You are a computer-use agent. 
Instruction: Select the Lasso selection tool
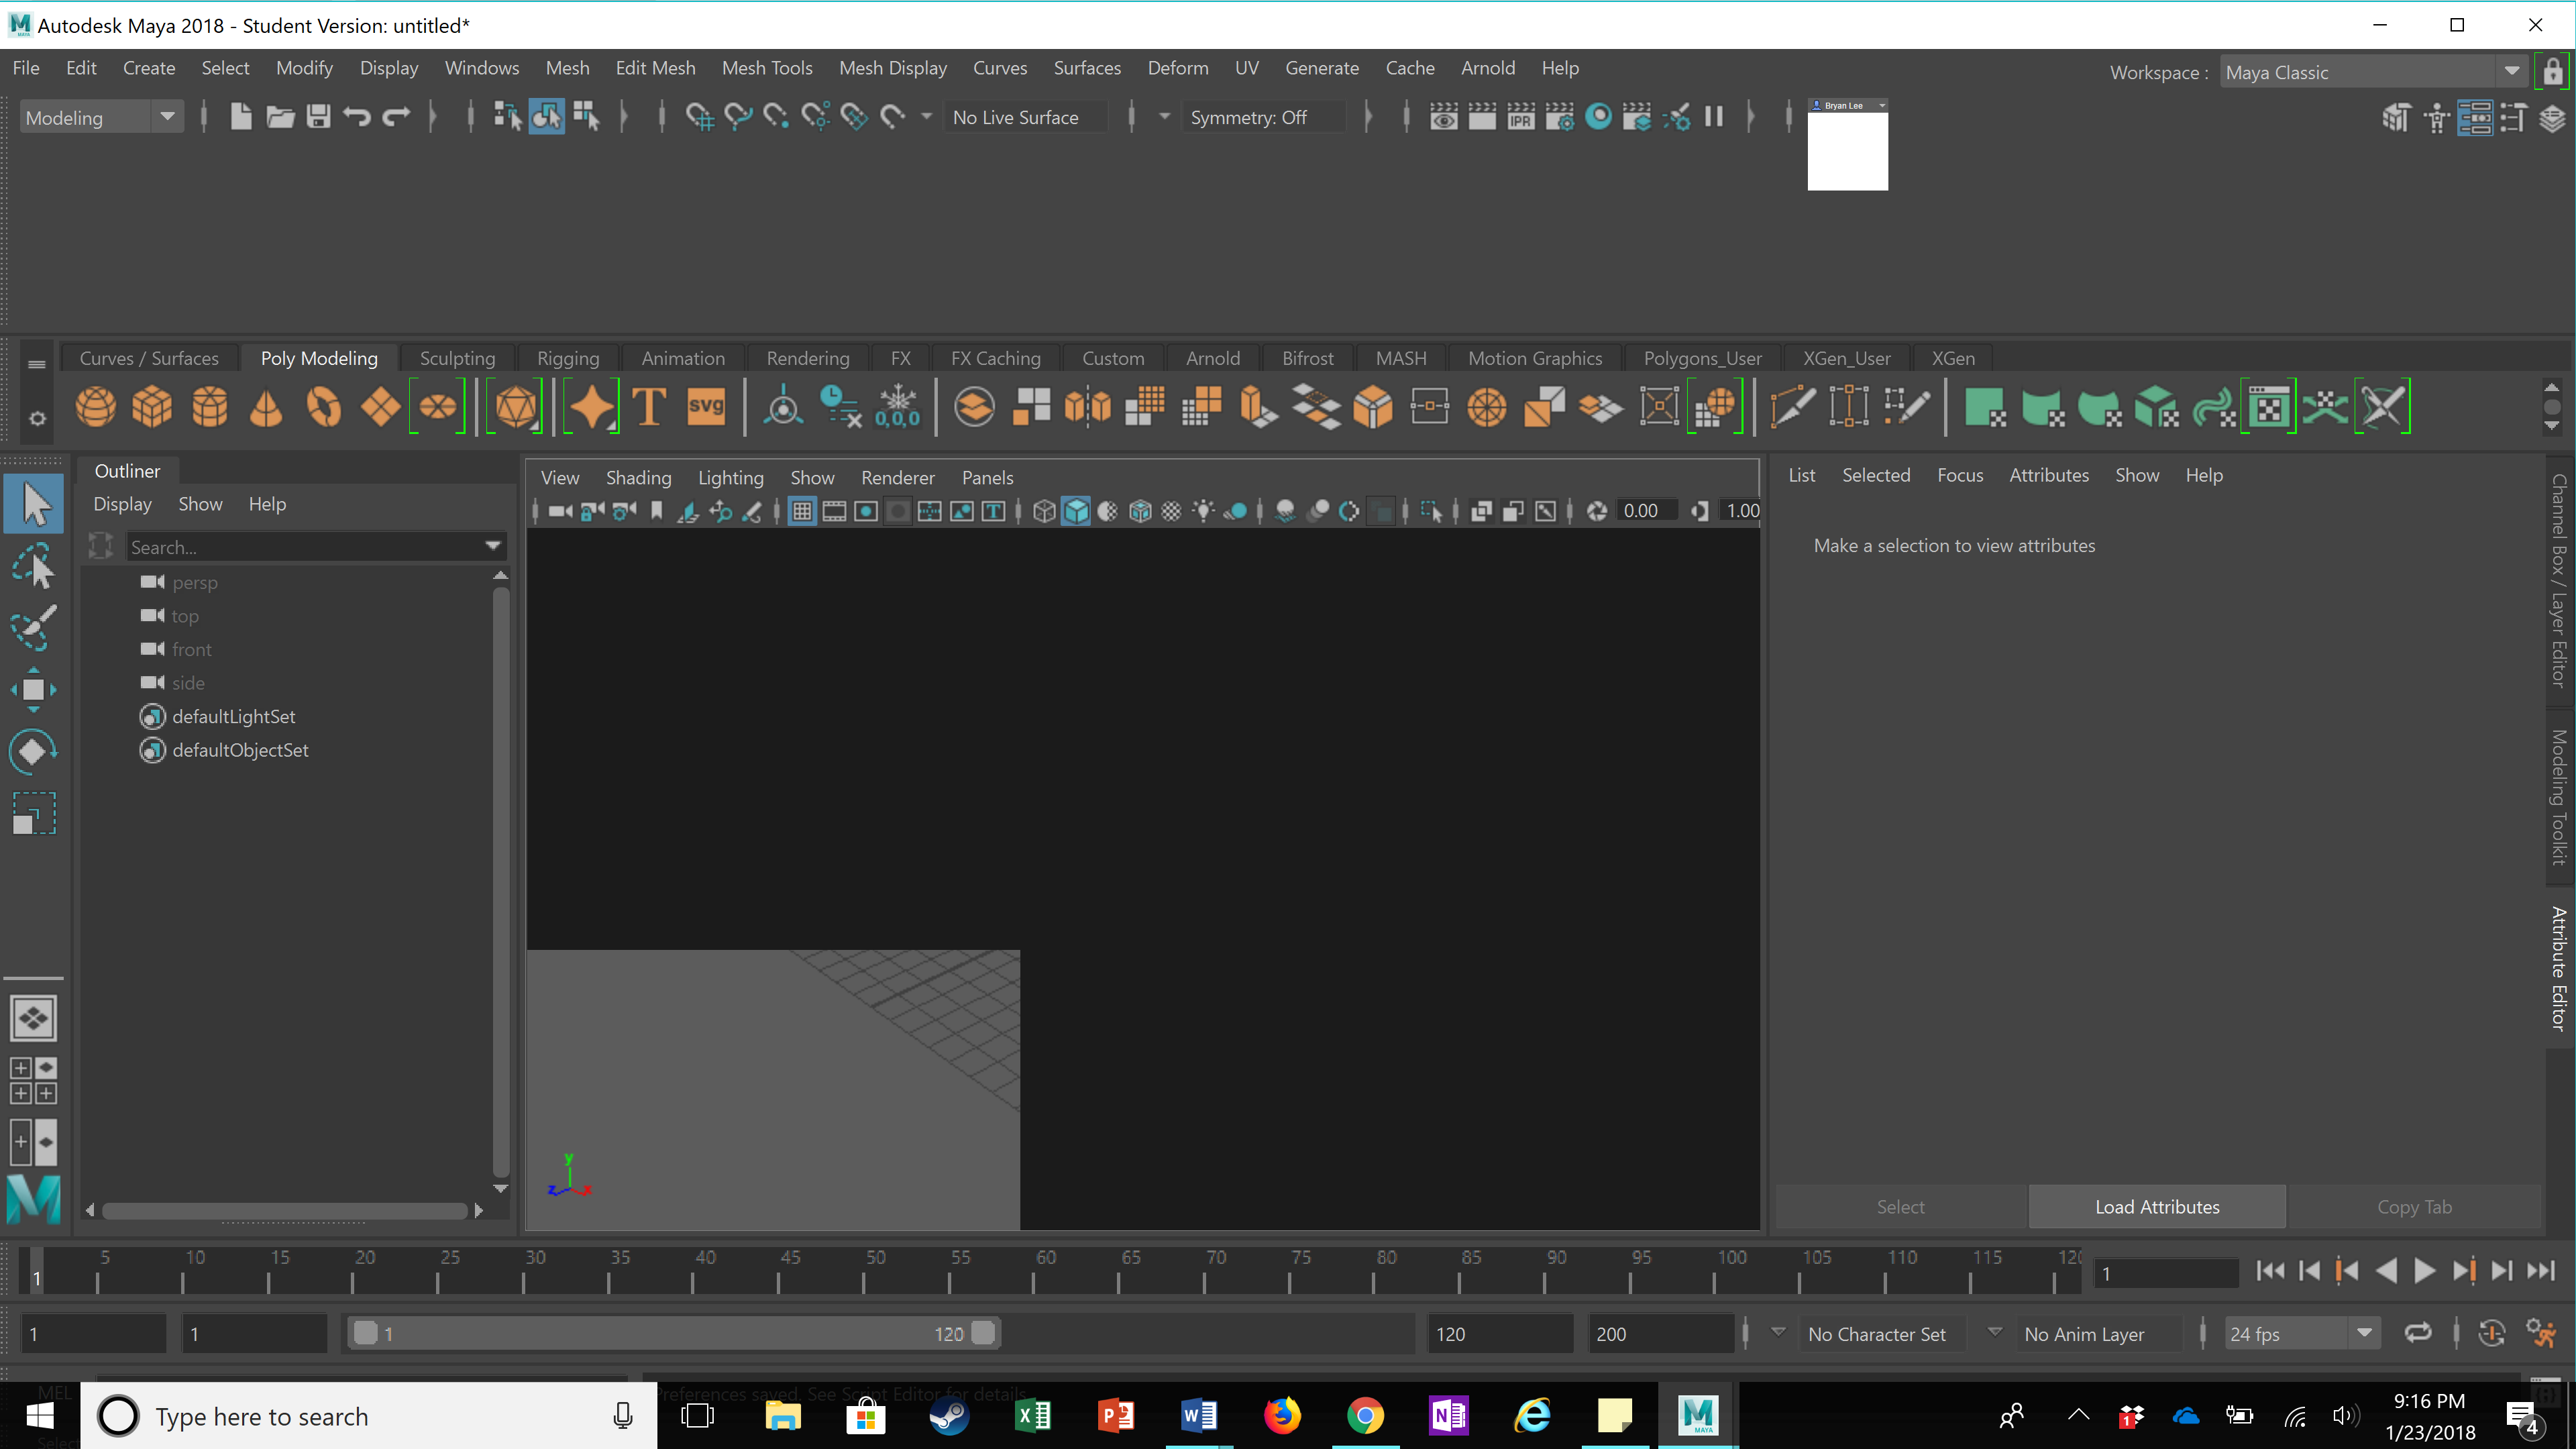coord(34,566)
